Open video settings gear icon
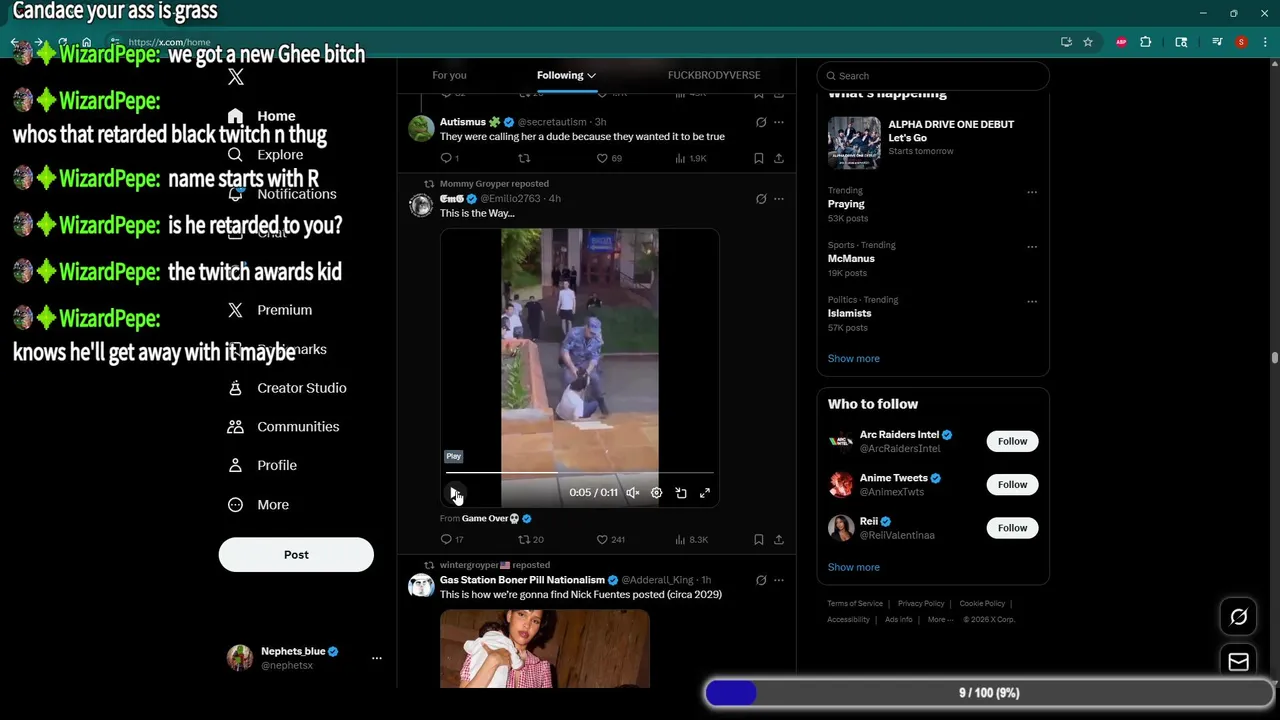Viewport: 1280px width, 720px height. pyautogui.click(x=656, y=493)
